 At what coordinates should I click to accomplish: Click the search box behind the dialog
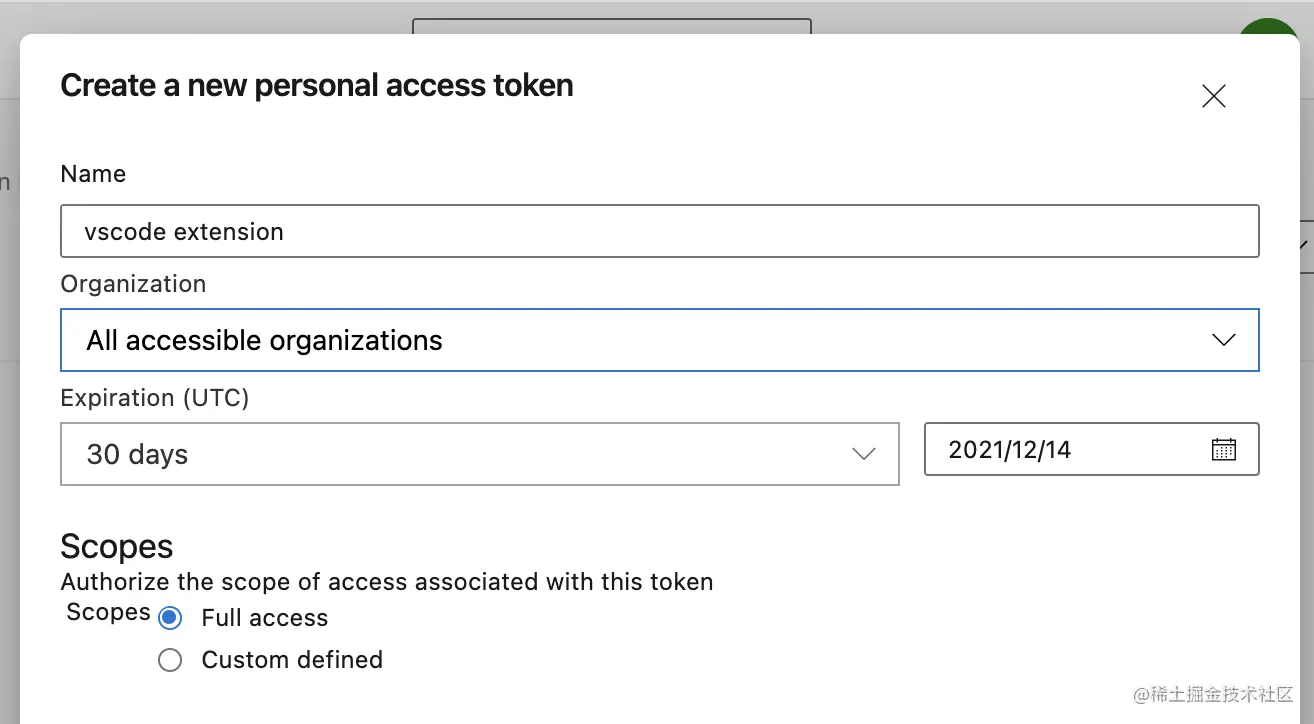tap(610, 27)
